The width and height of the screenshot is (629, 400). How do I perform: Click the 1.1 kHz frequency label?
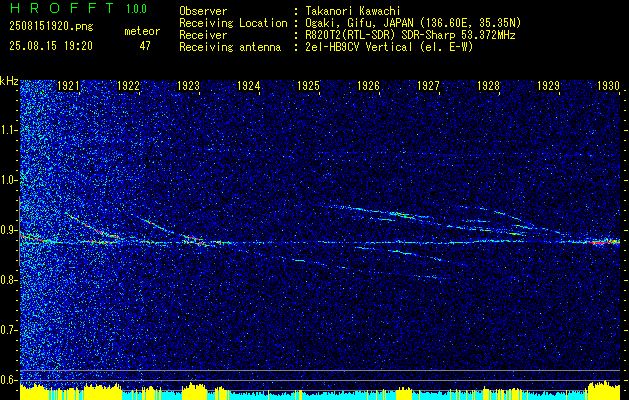[x=9, y=130]
